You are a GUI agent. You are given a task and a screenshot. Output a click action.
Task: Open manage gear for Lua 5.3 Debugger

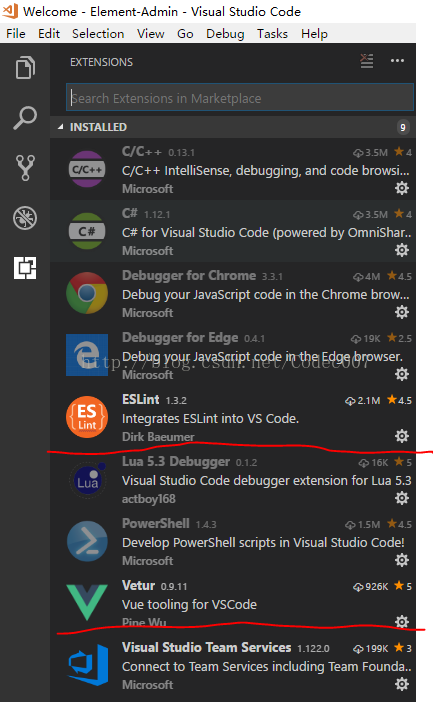point(402,498)
